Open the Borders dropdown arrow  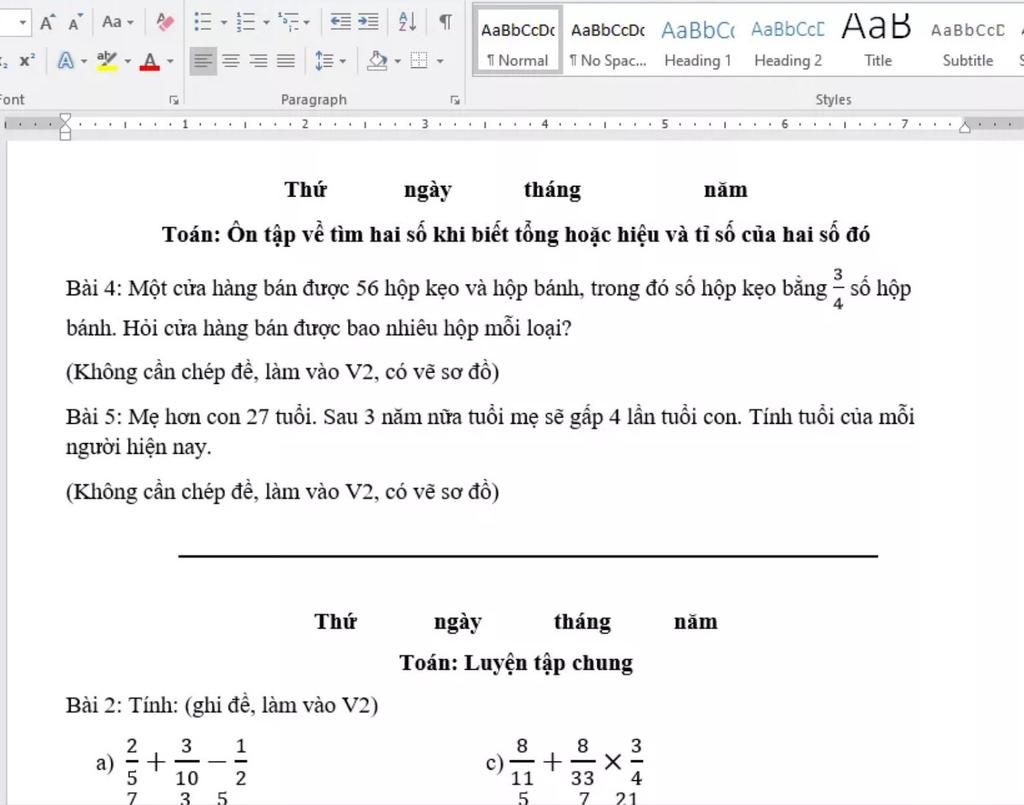click(x=440, y=61)
